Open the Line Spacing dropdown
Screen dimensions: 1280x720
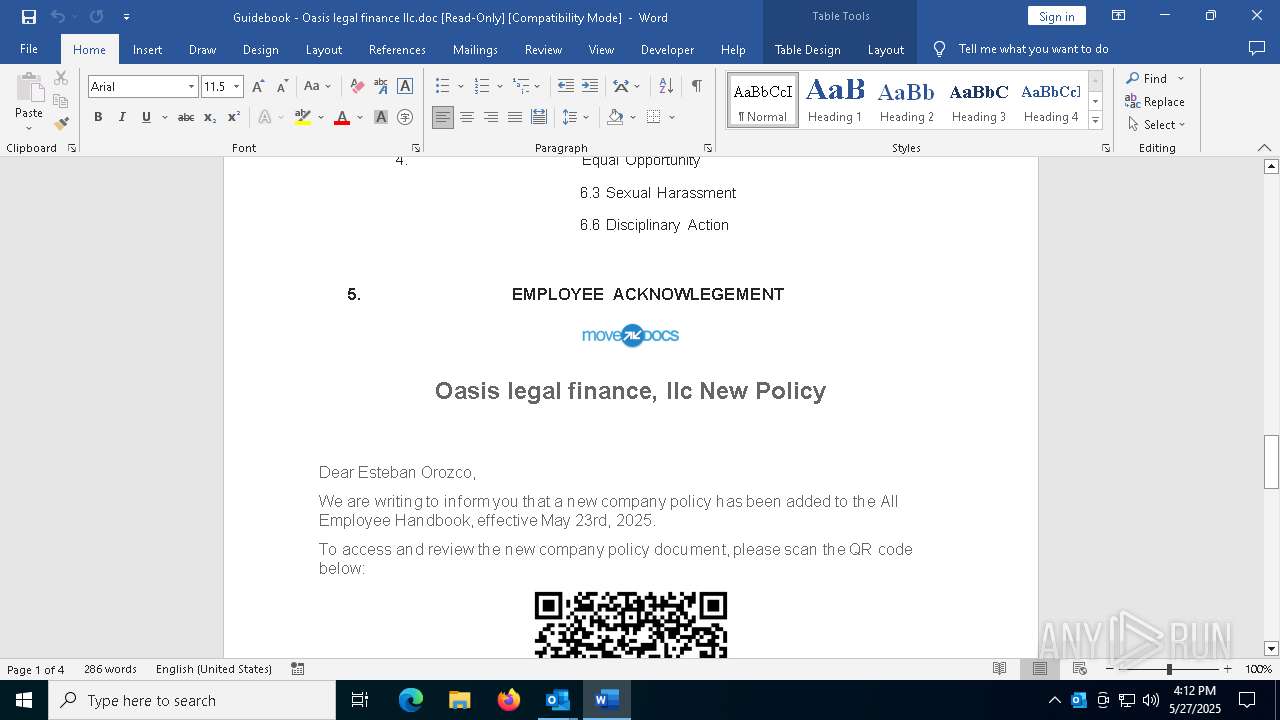pos(575,117)
